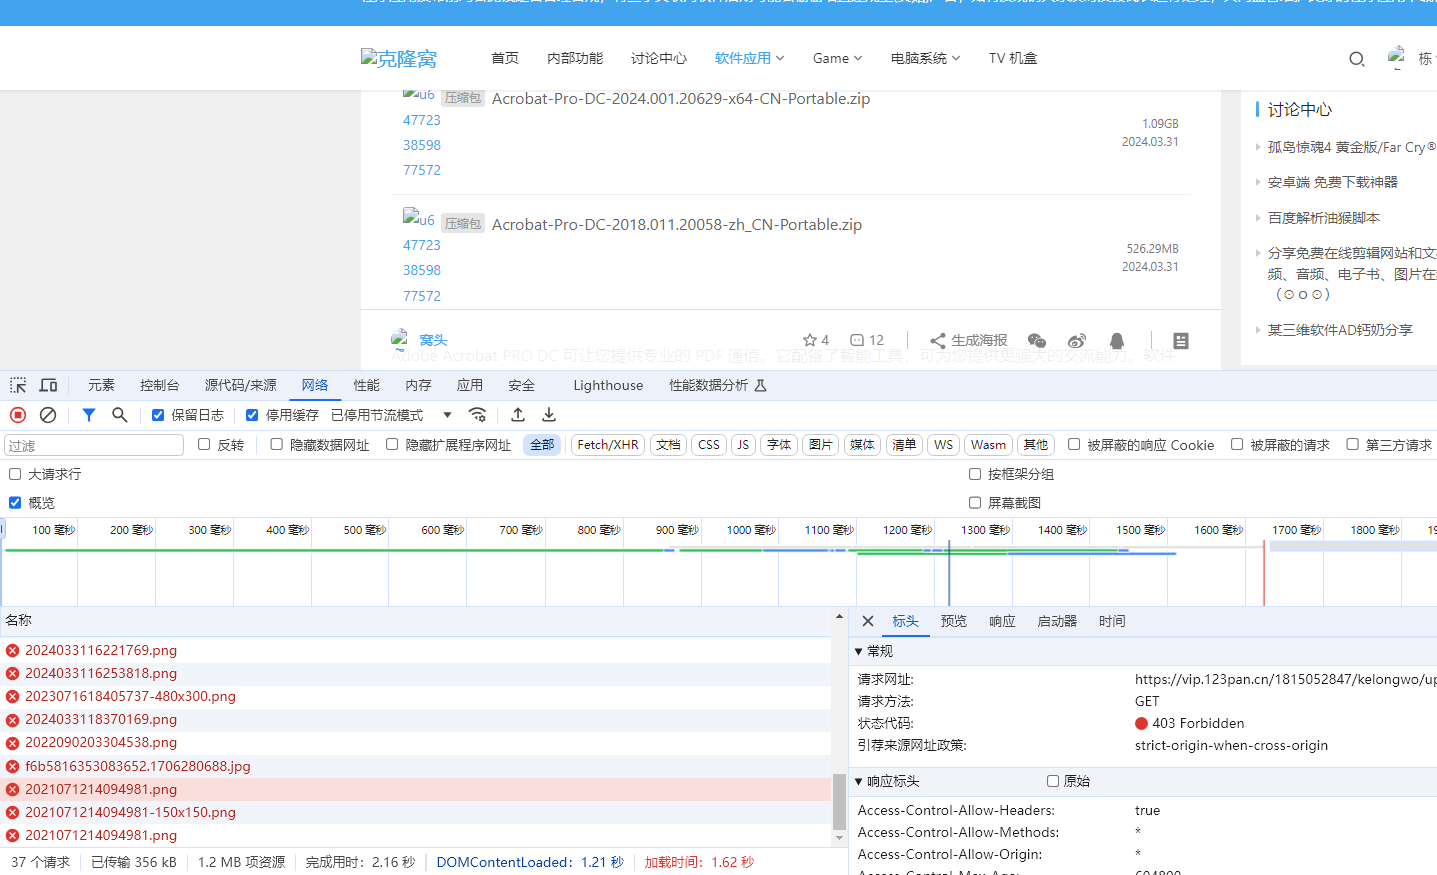Filter requests by 图片 type
Viewport: 1437px width, 875px height.
821,445
